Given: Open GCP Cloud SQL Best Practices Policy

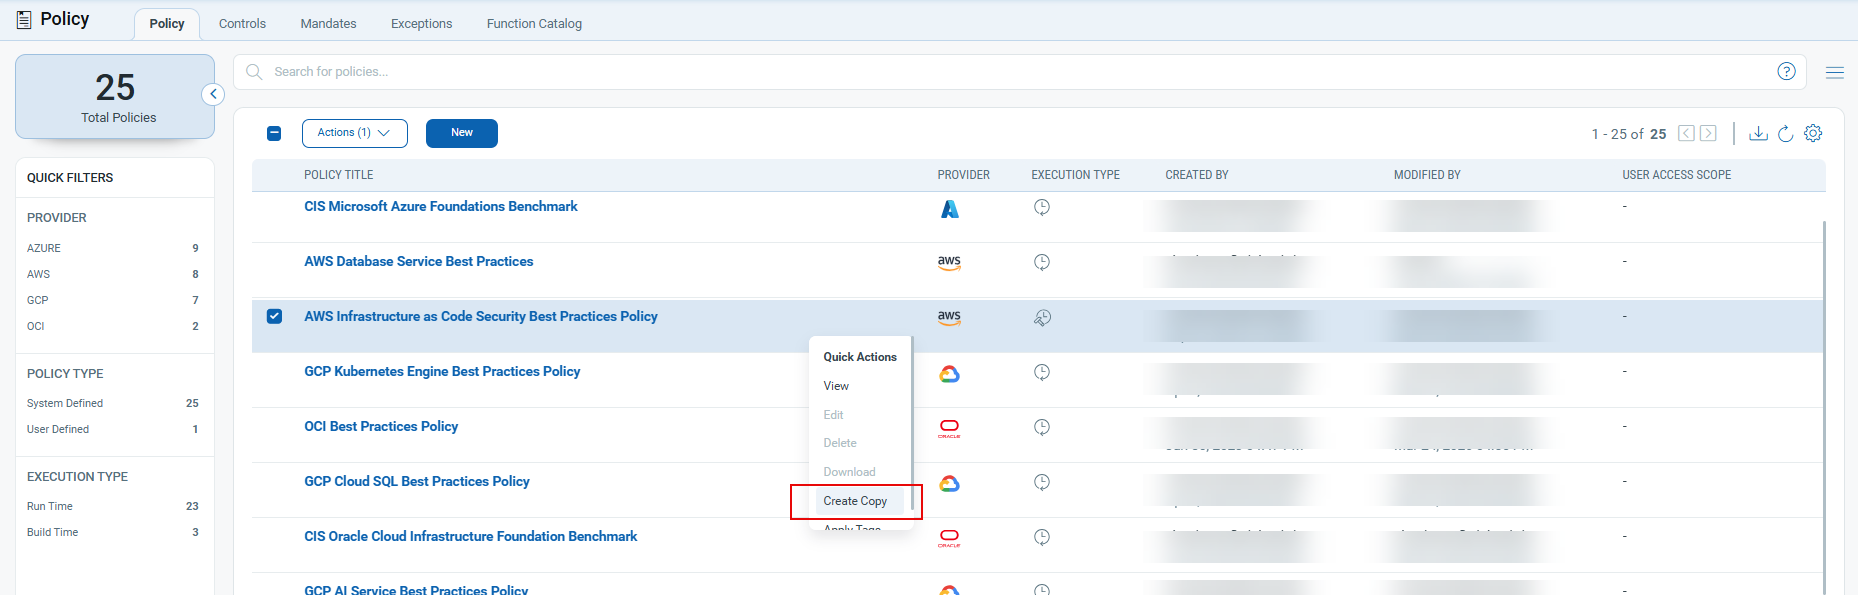Looking at the screenshot, I should pyautogui.click(x=417, y=481).
